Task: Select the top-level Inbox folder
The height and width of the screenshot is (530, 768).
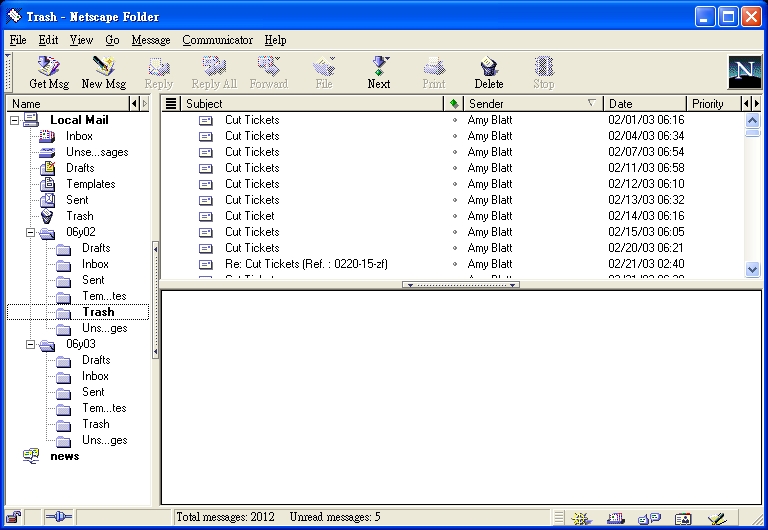Action: pos(79,136)
